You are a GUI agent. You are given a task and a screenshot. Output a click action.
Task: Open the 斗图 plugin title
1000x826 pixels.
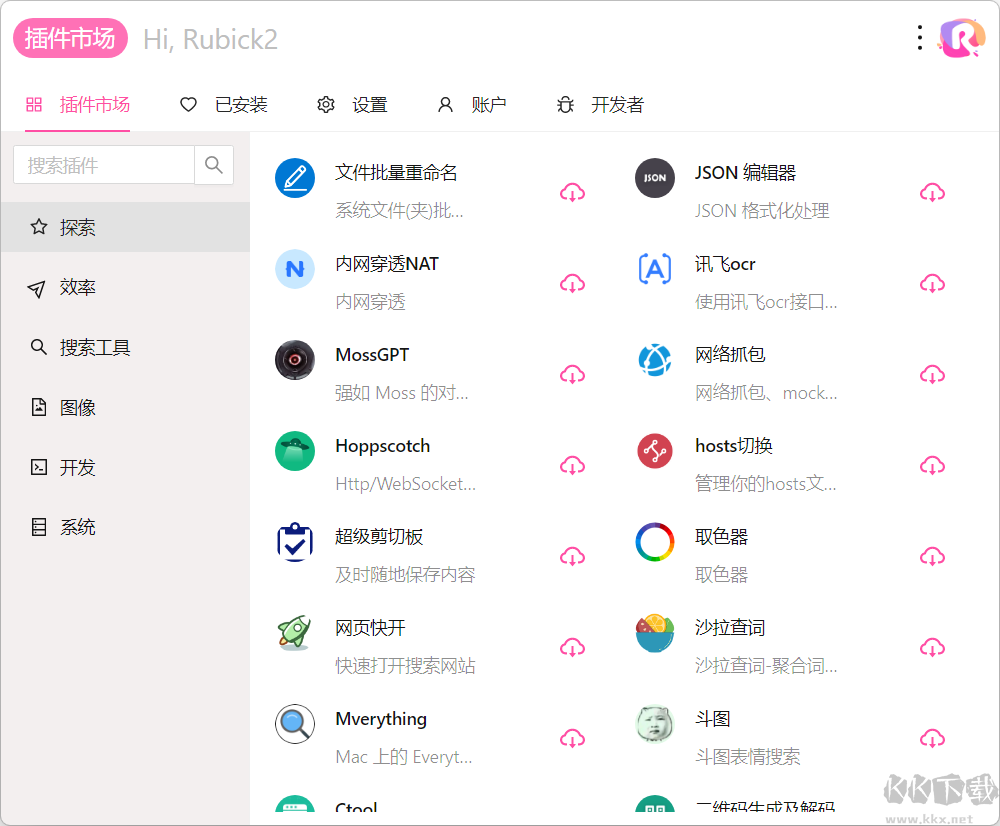point(712,719)
